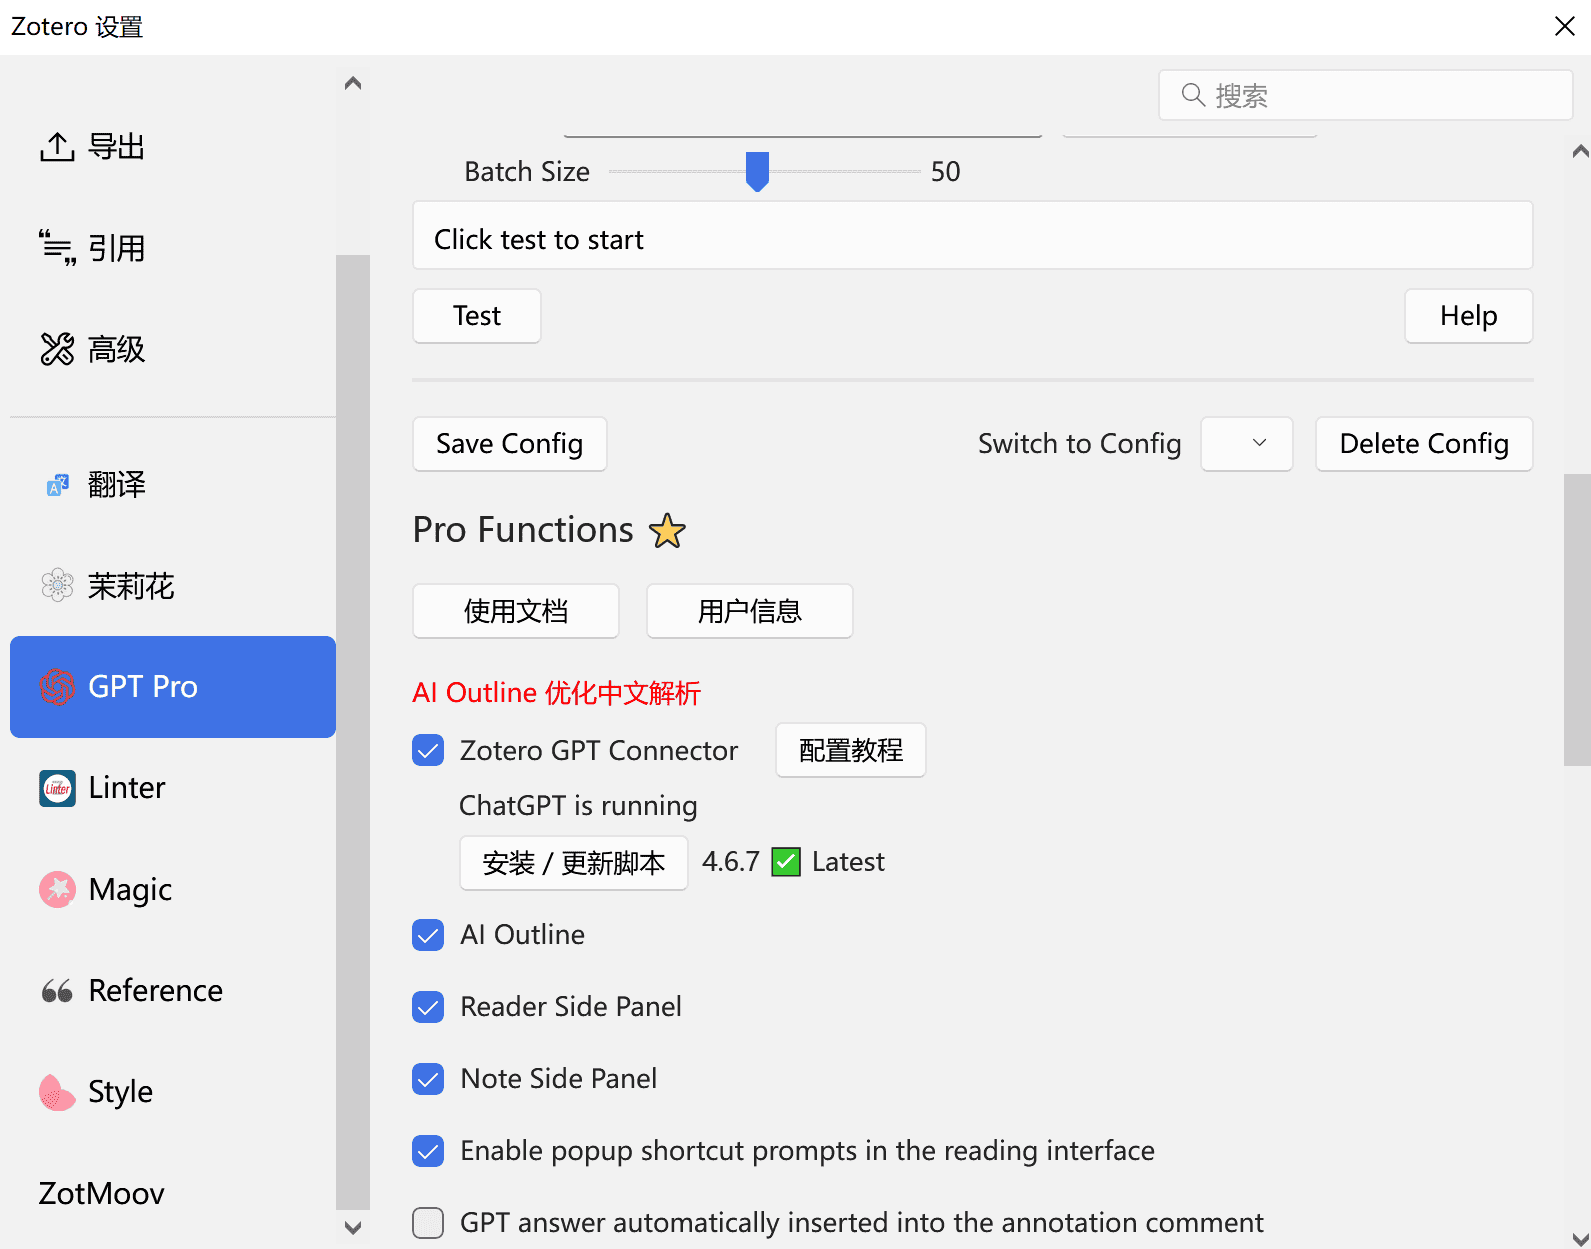The image size is (1591, 1249).
Task: Enable GPT answer auto-insert into annotation comment
Action: pos(428,1222)
